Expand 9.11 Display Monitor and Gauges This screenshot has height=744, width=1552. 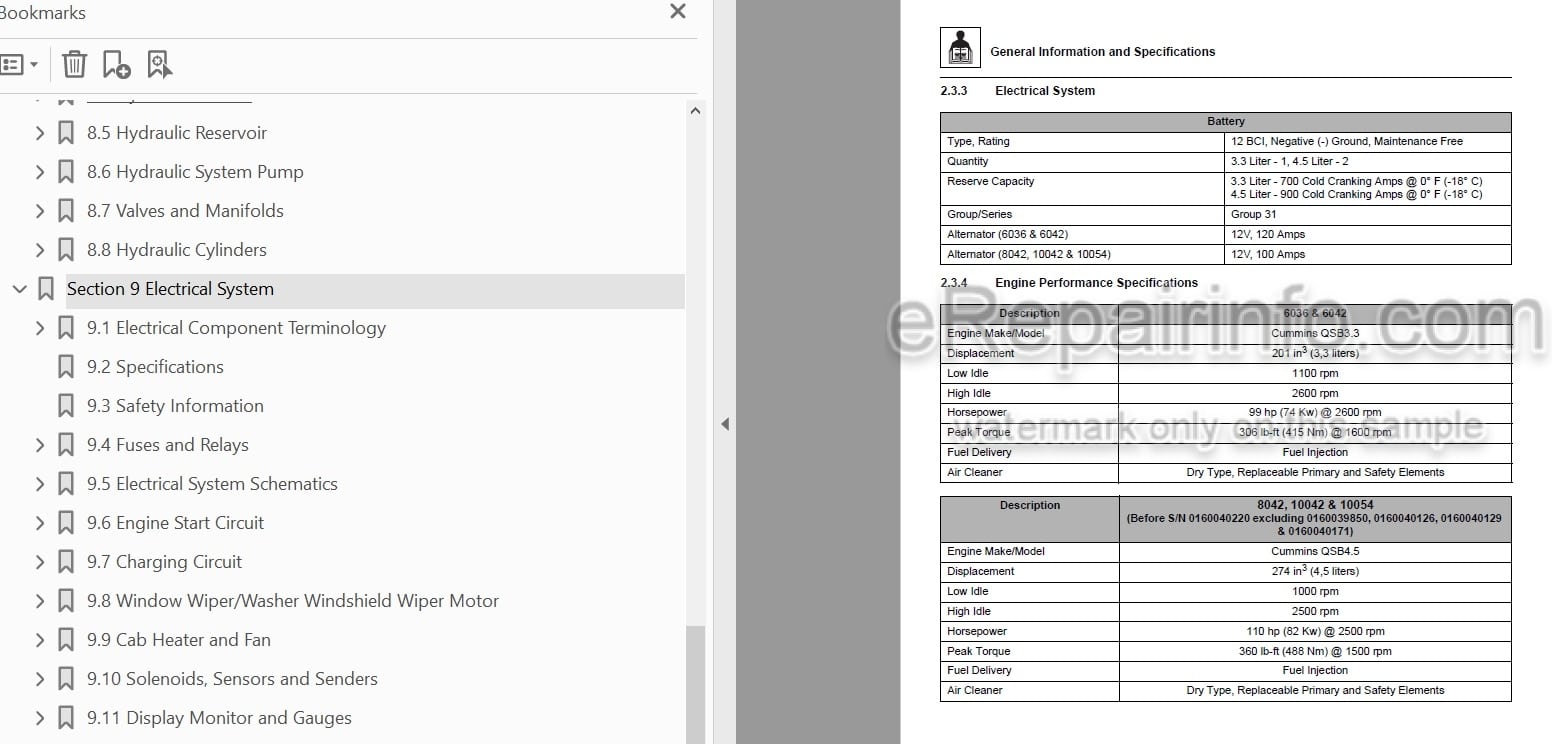40,718
